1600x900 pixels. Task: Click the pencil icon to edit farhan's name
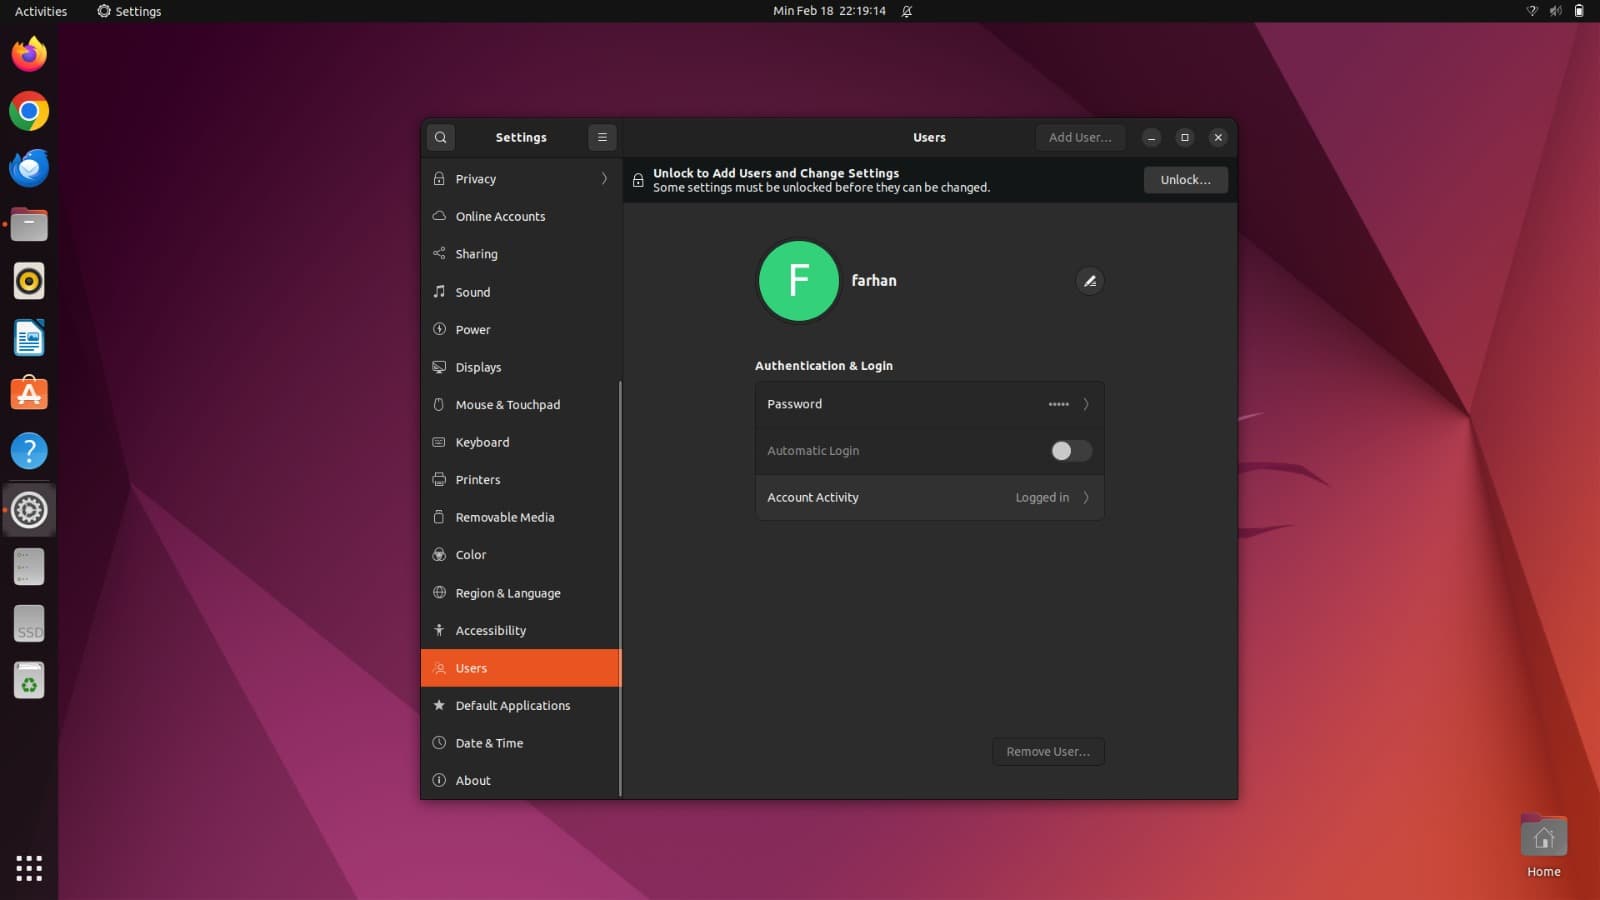tap(1090, 281)
